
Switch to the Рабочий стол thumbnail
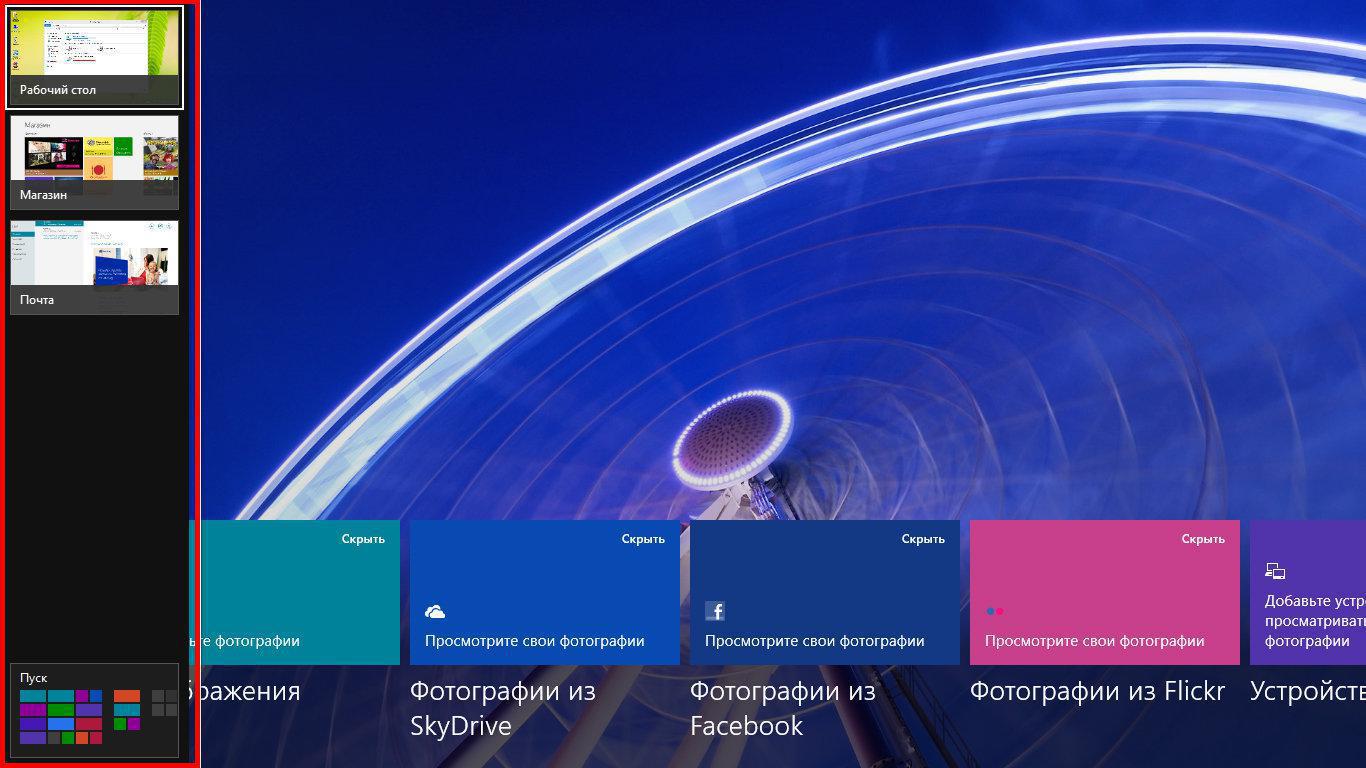pyautogui.click(x=95, y=57)
